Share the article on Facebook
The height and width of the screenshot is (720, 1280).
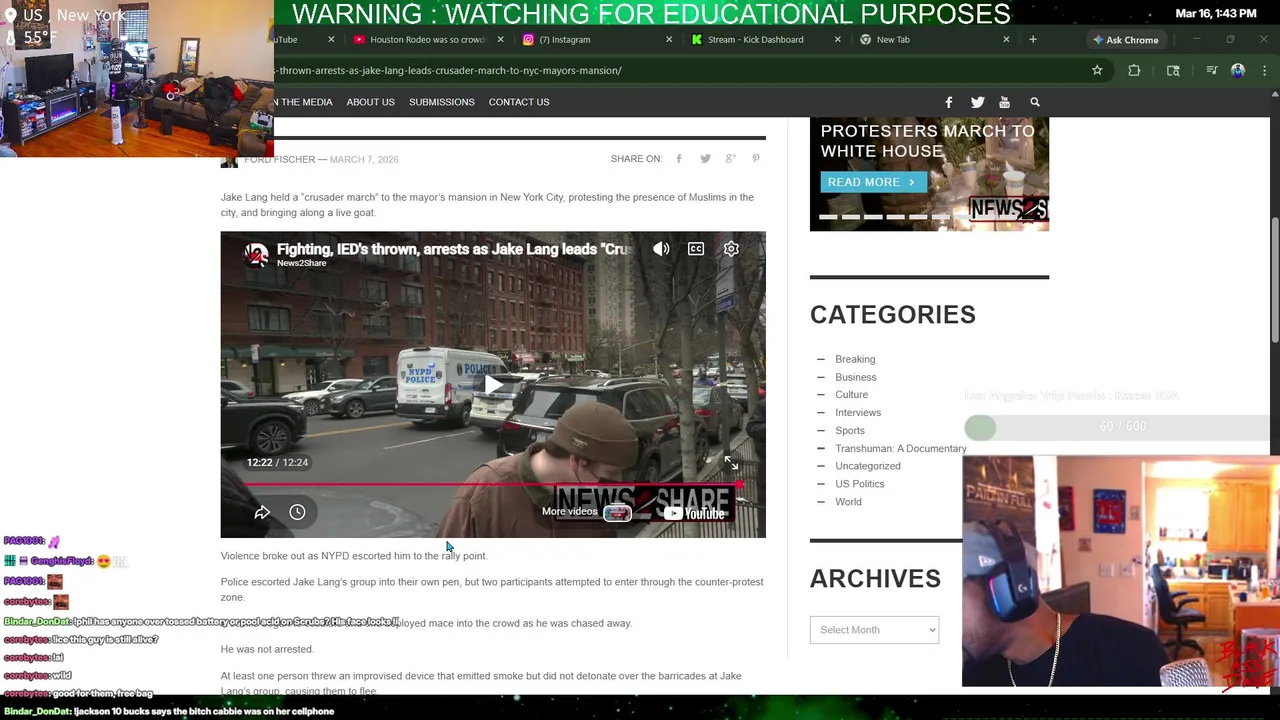click(x=679, y=159)
